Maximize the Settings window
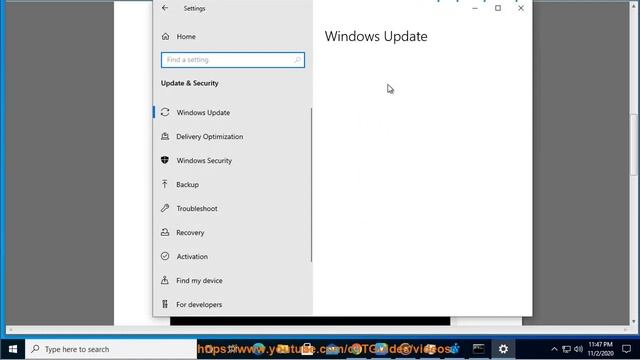Image resolution: width=640 pixels, height=360 pixels. pos(498,8)
